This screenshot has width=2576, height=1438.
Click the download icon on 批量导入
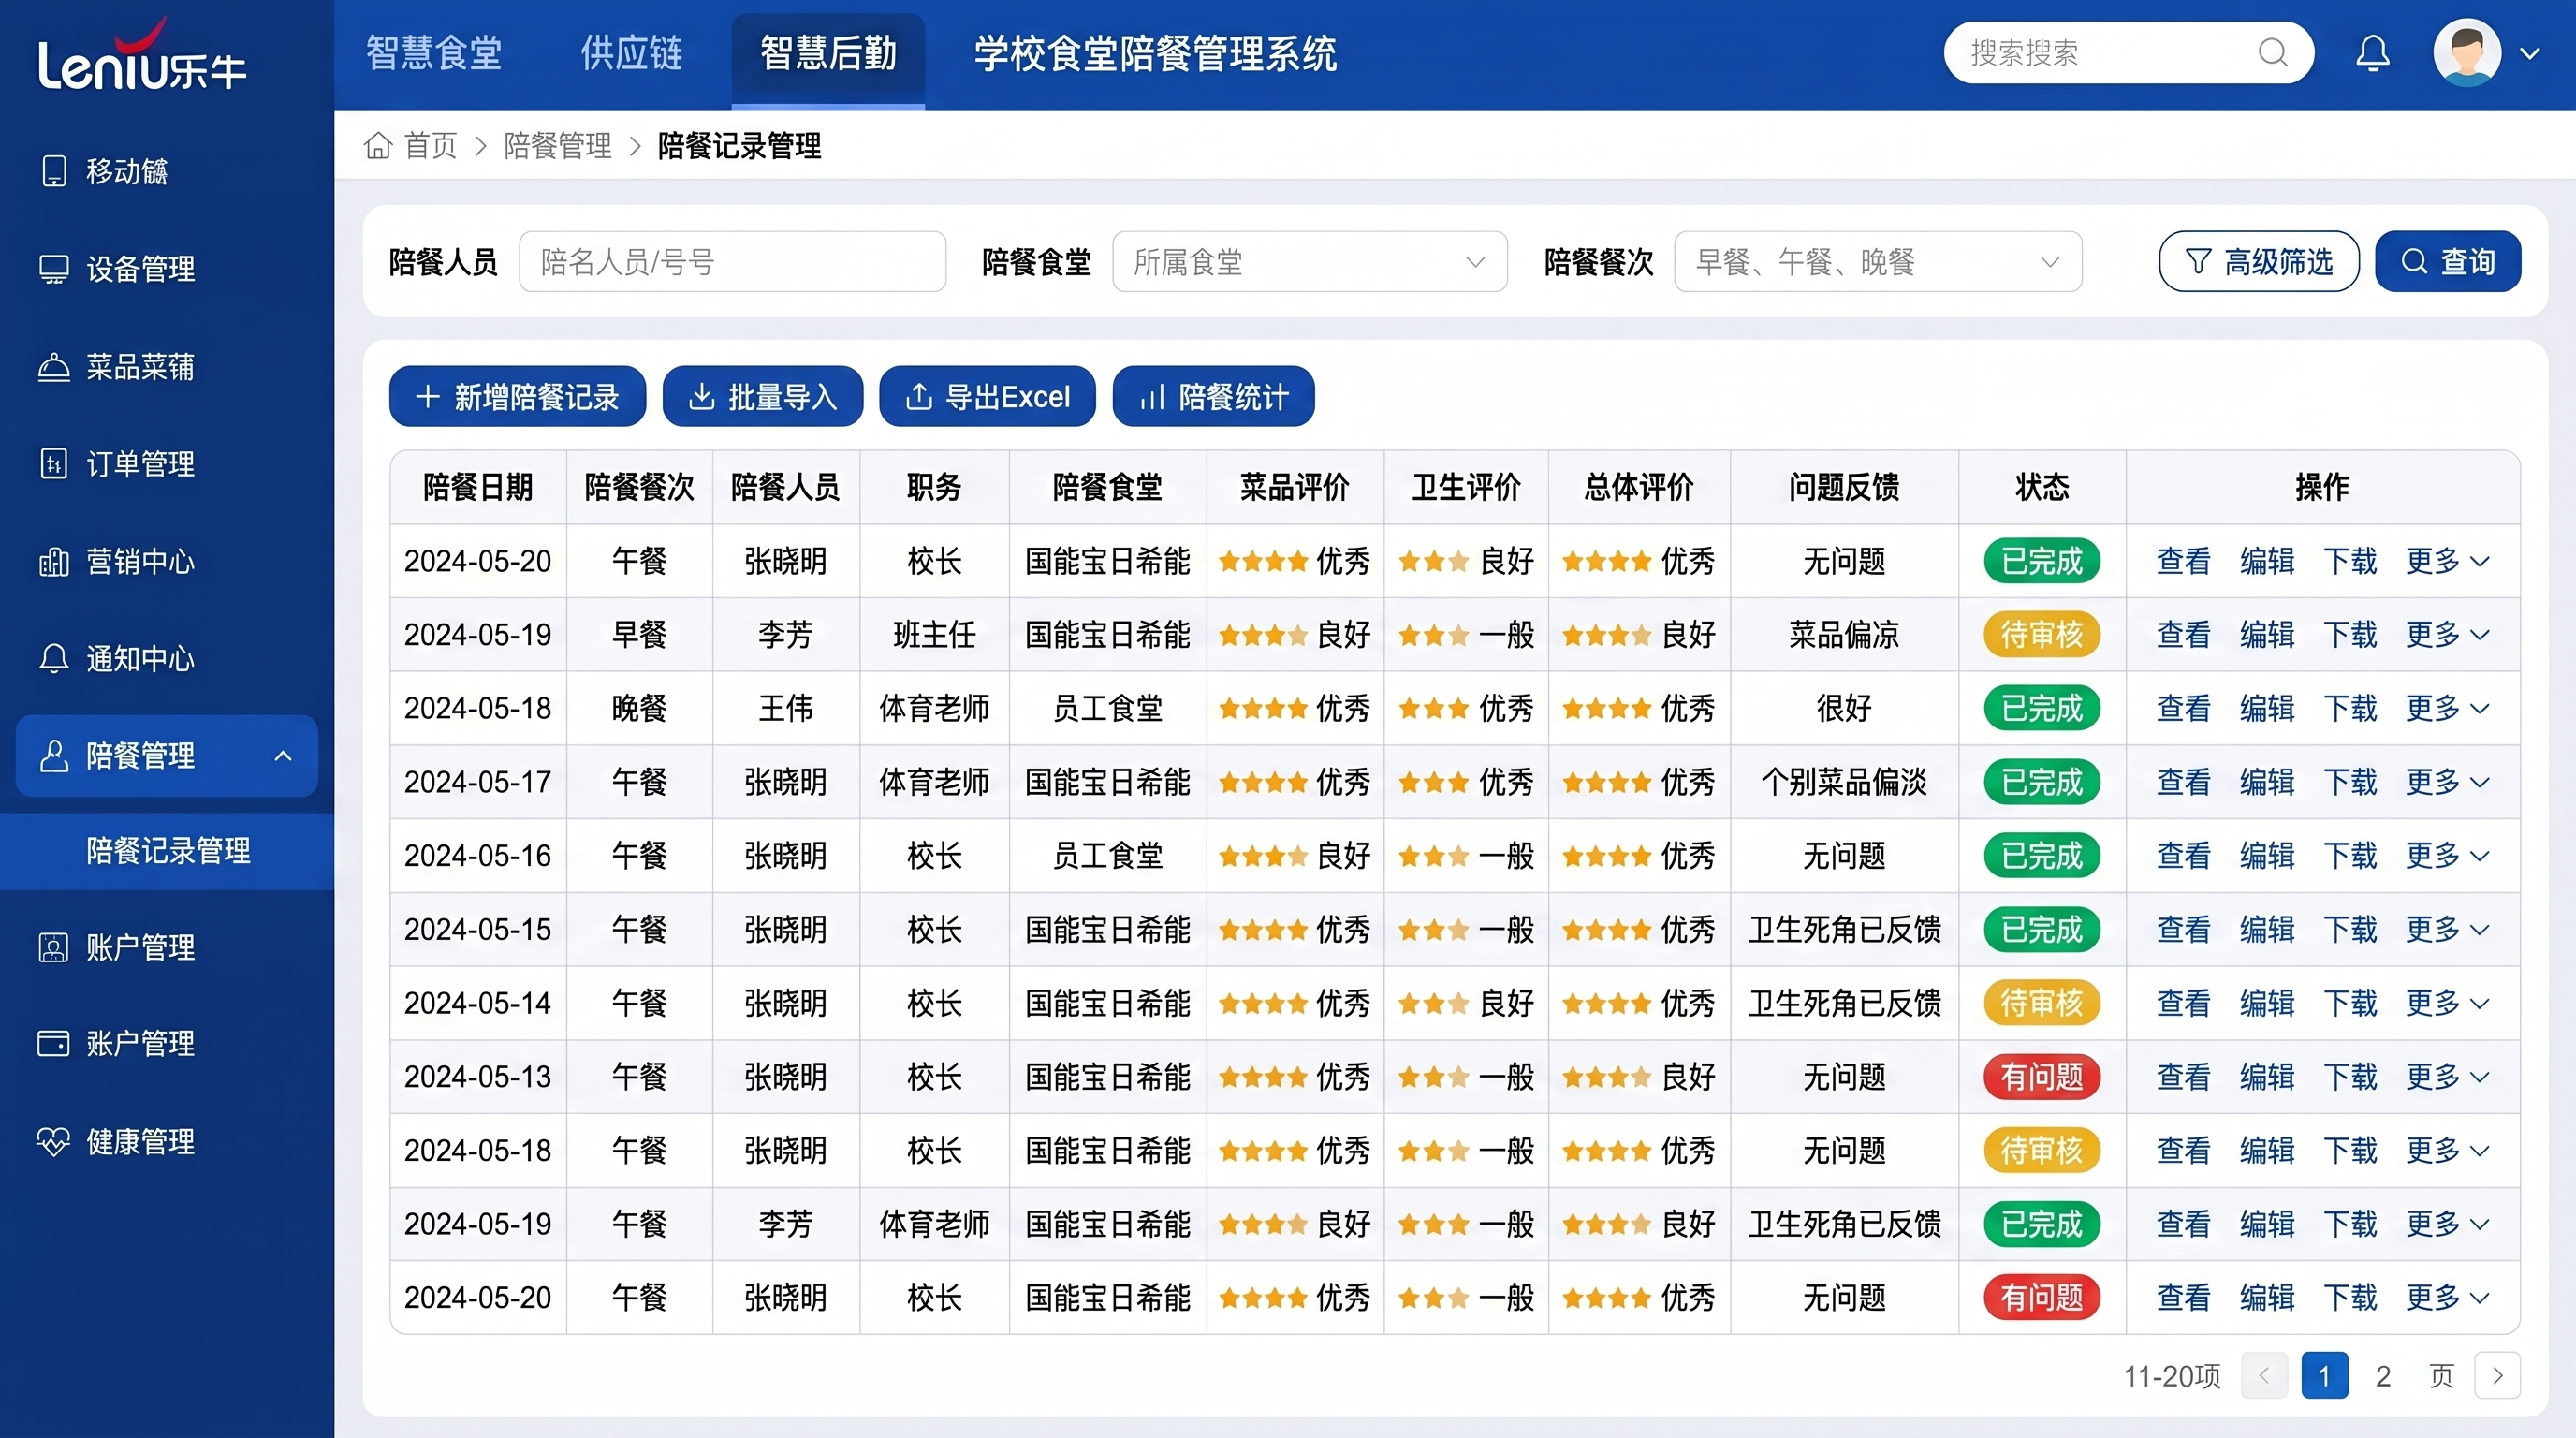(702, 397)
